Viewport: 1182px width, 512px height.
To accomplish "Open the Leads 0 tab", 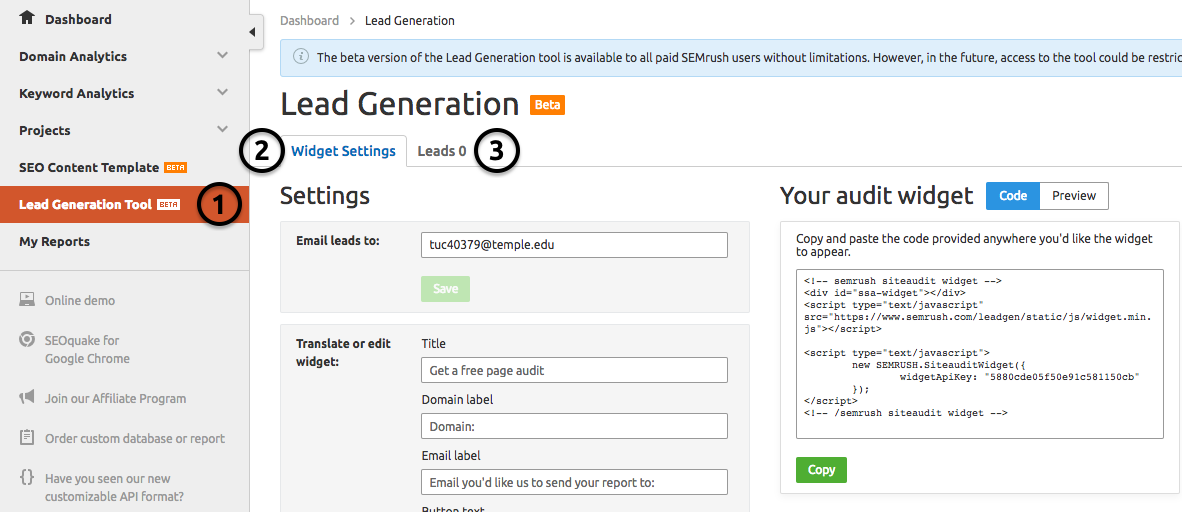I will (x=441, y=152).
